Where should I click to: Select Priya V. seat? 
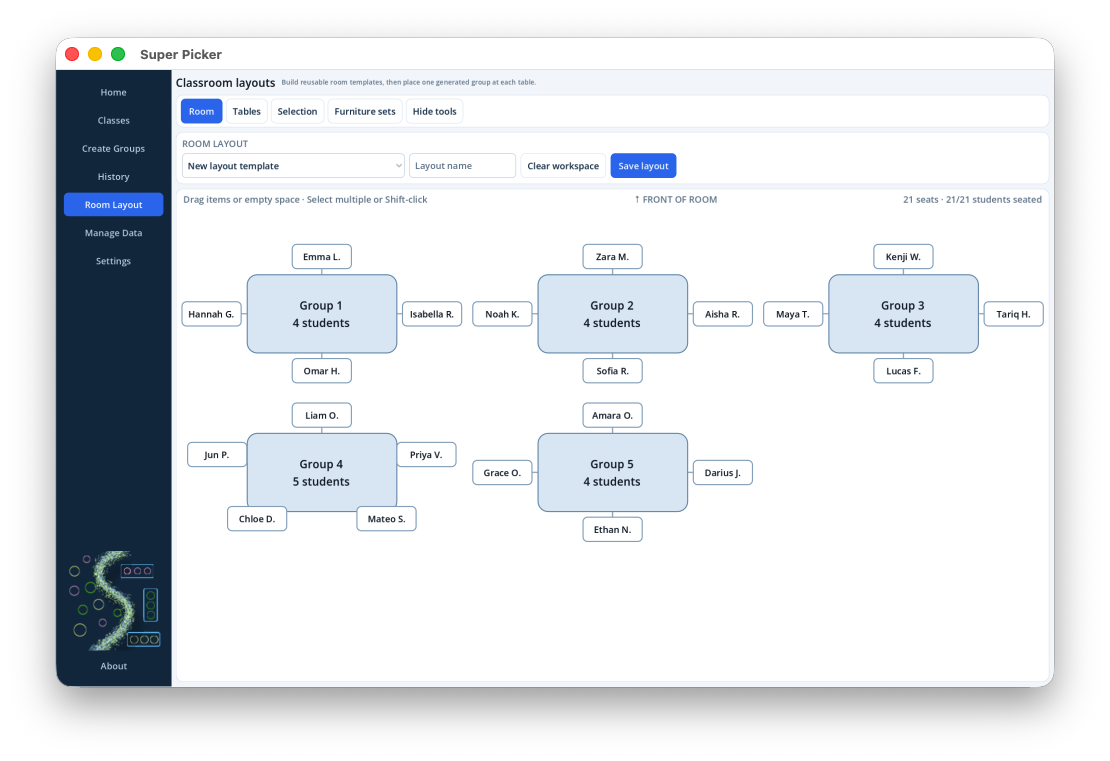click(426, 455)
